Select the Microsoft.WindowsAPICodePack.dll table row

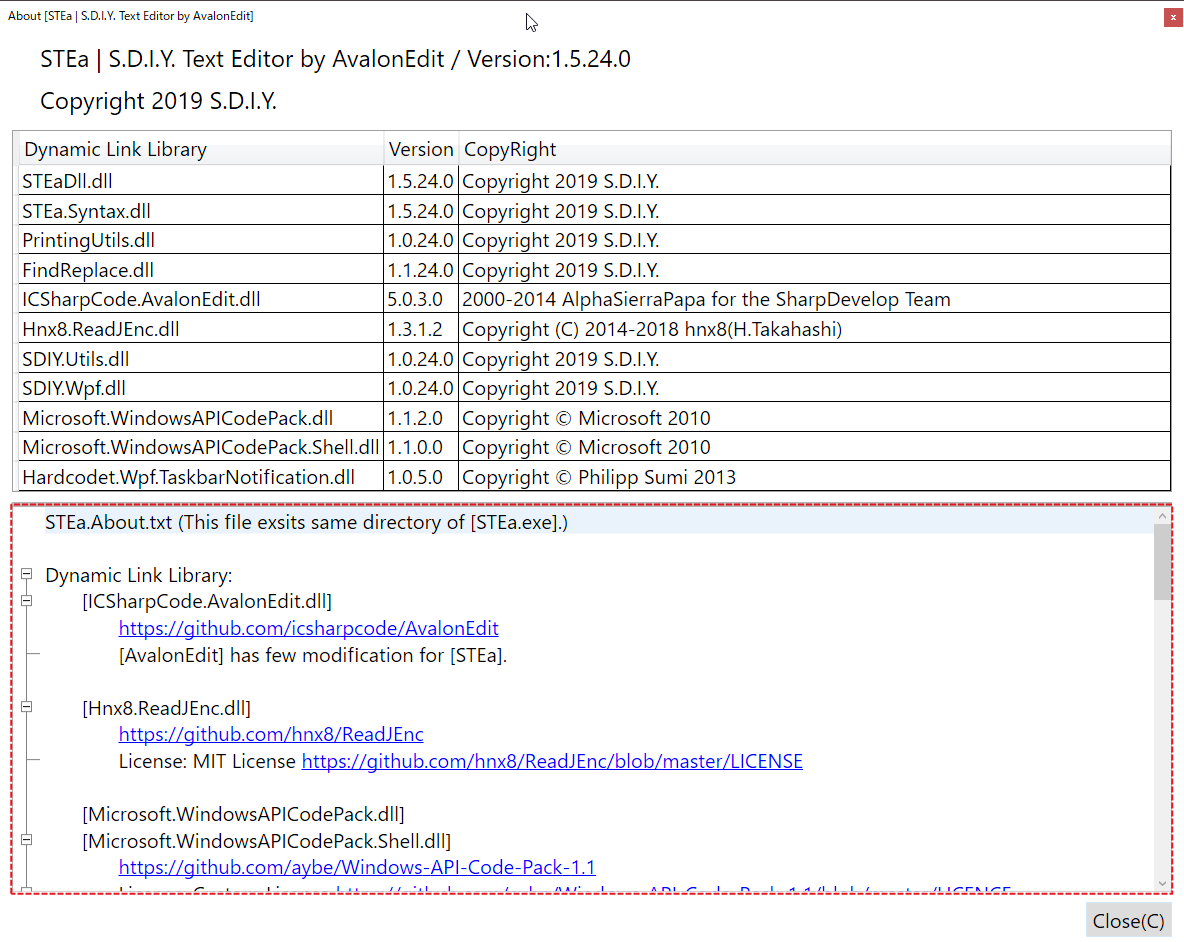tap(594, 417)
